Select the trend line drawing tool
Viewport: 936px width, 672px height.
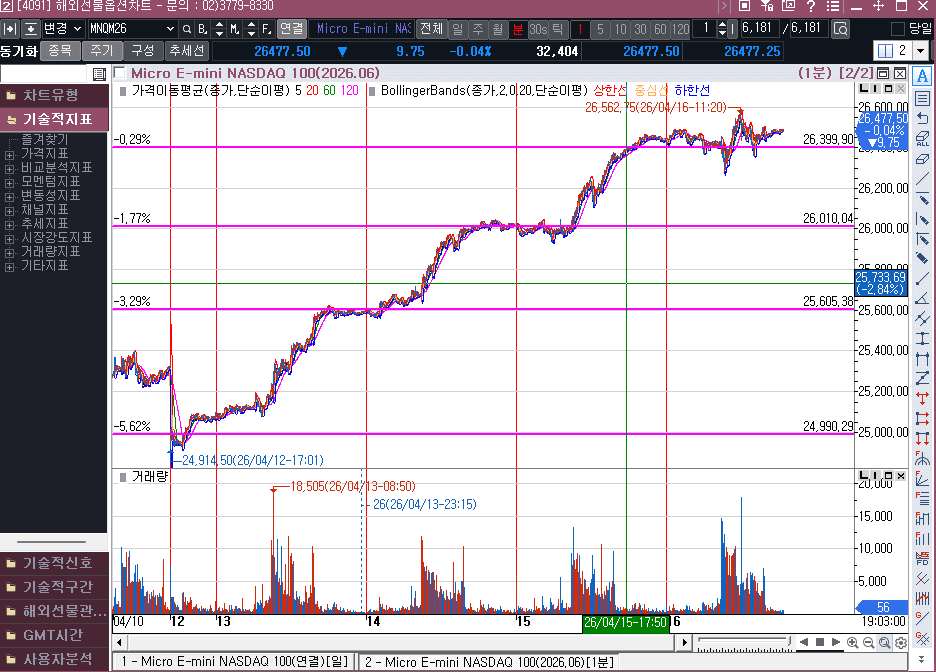922,178
